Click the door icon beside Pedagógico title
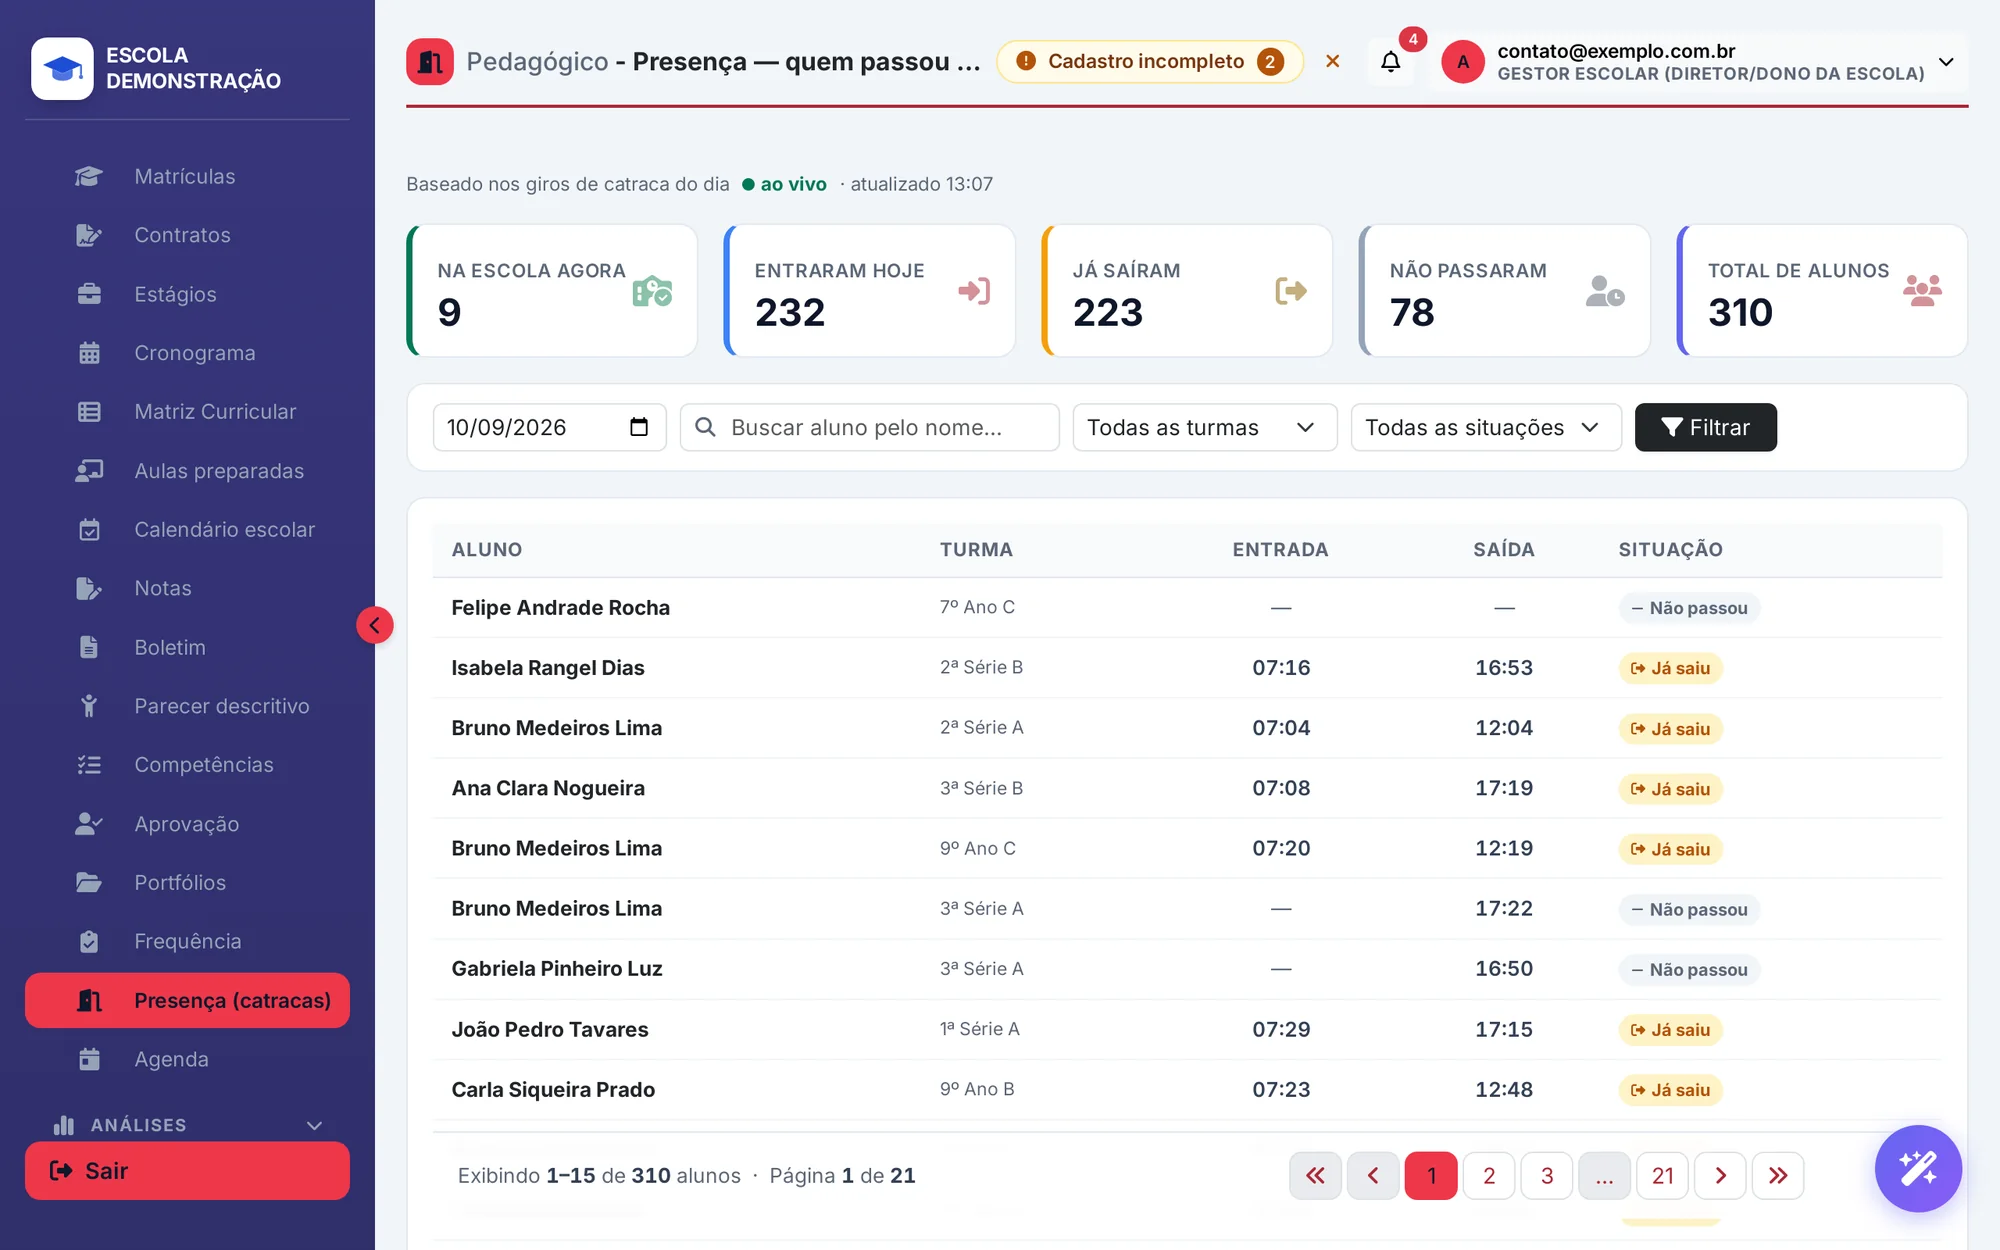The image size is (2000, 1250). (x=430, y=62)
